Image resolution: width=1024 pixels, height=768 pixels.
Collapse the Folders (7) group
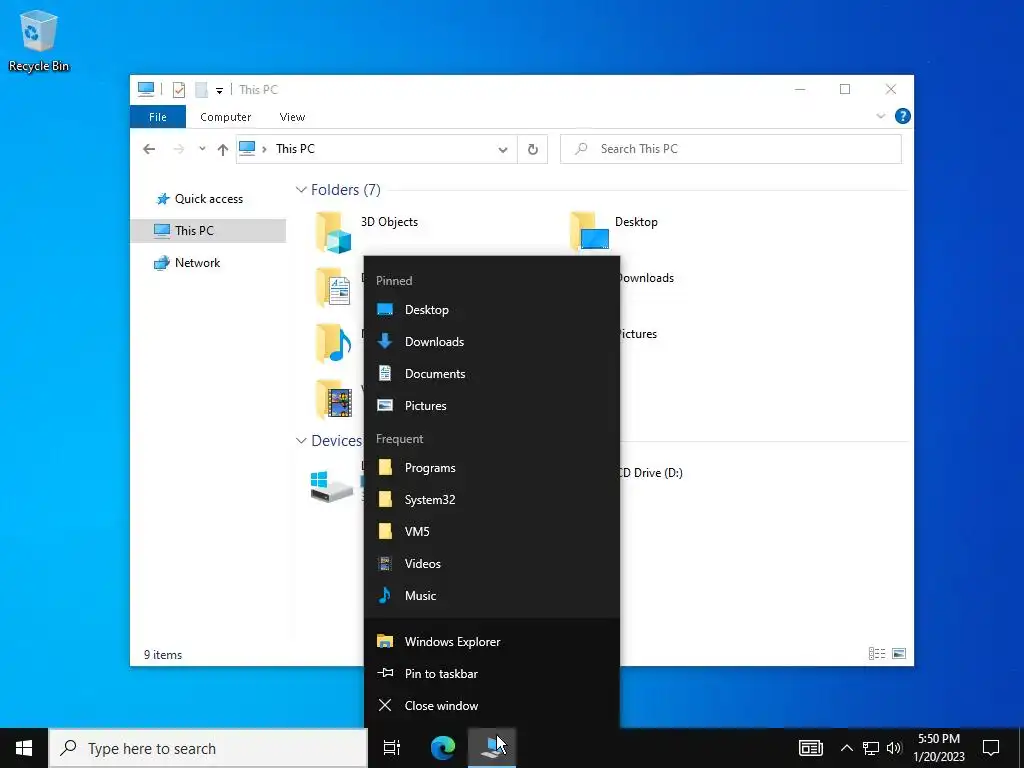301,190
